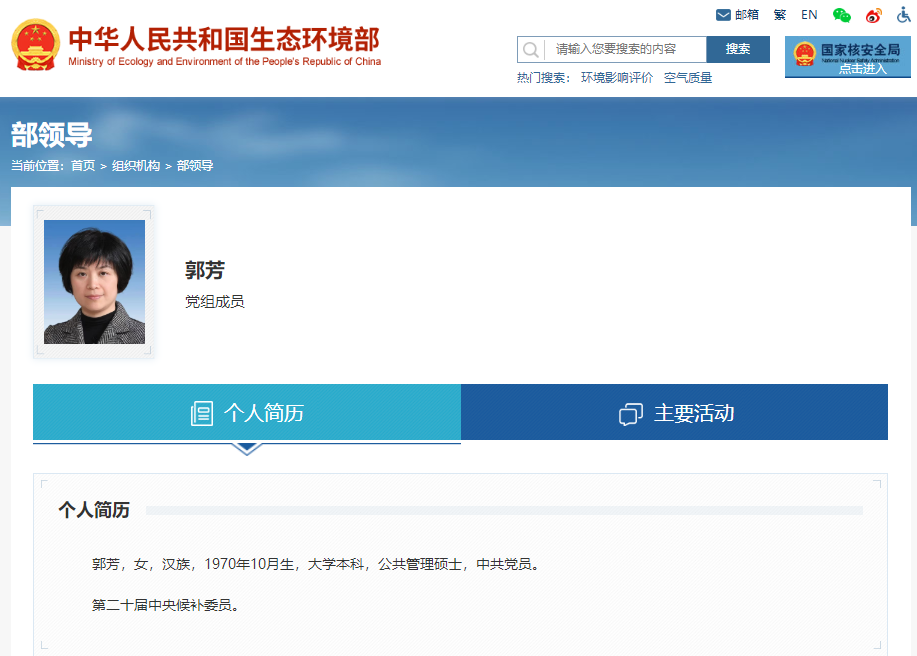Open the Weibo icon link
This screenshot has width=917, height=656.
point(873,15)
